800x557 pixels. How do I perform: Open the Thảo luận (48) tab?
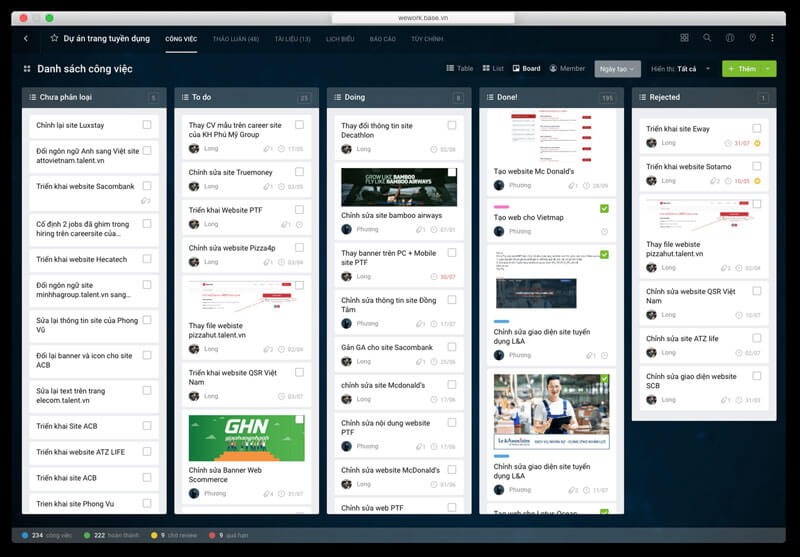pyautogui.click(x=236, y=39)
